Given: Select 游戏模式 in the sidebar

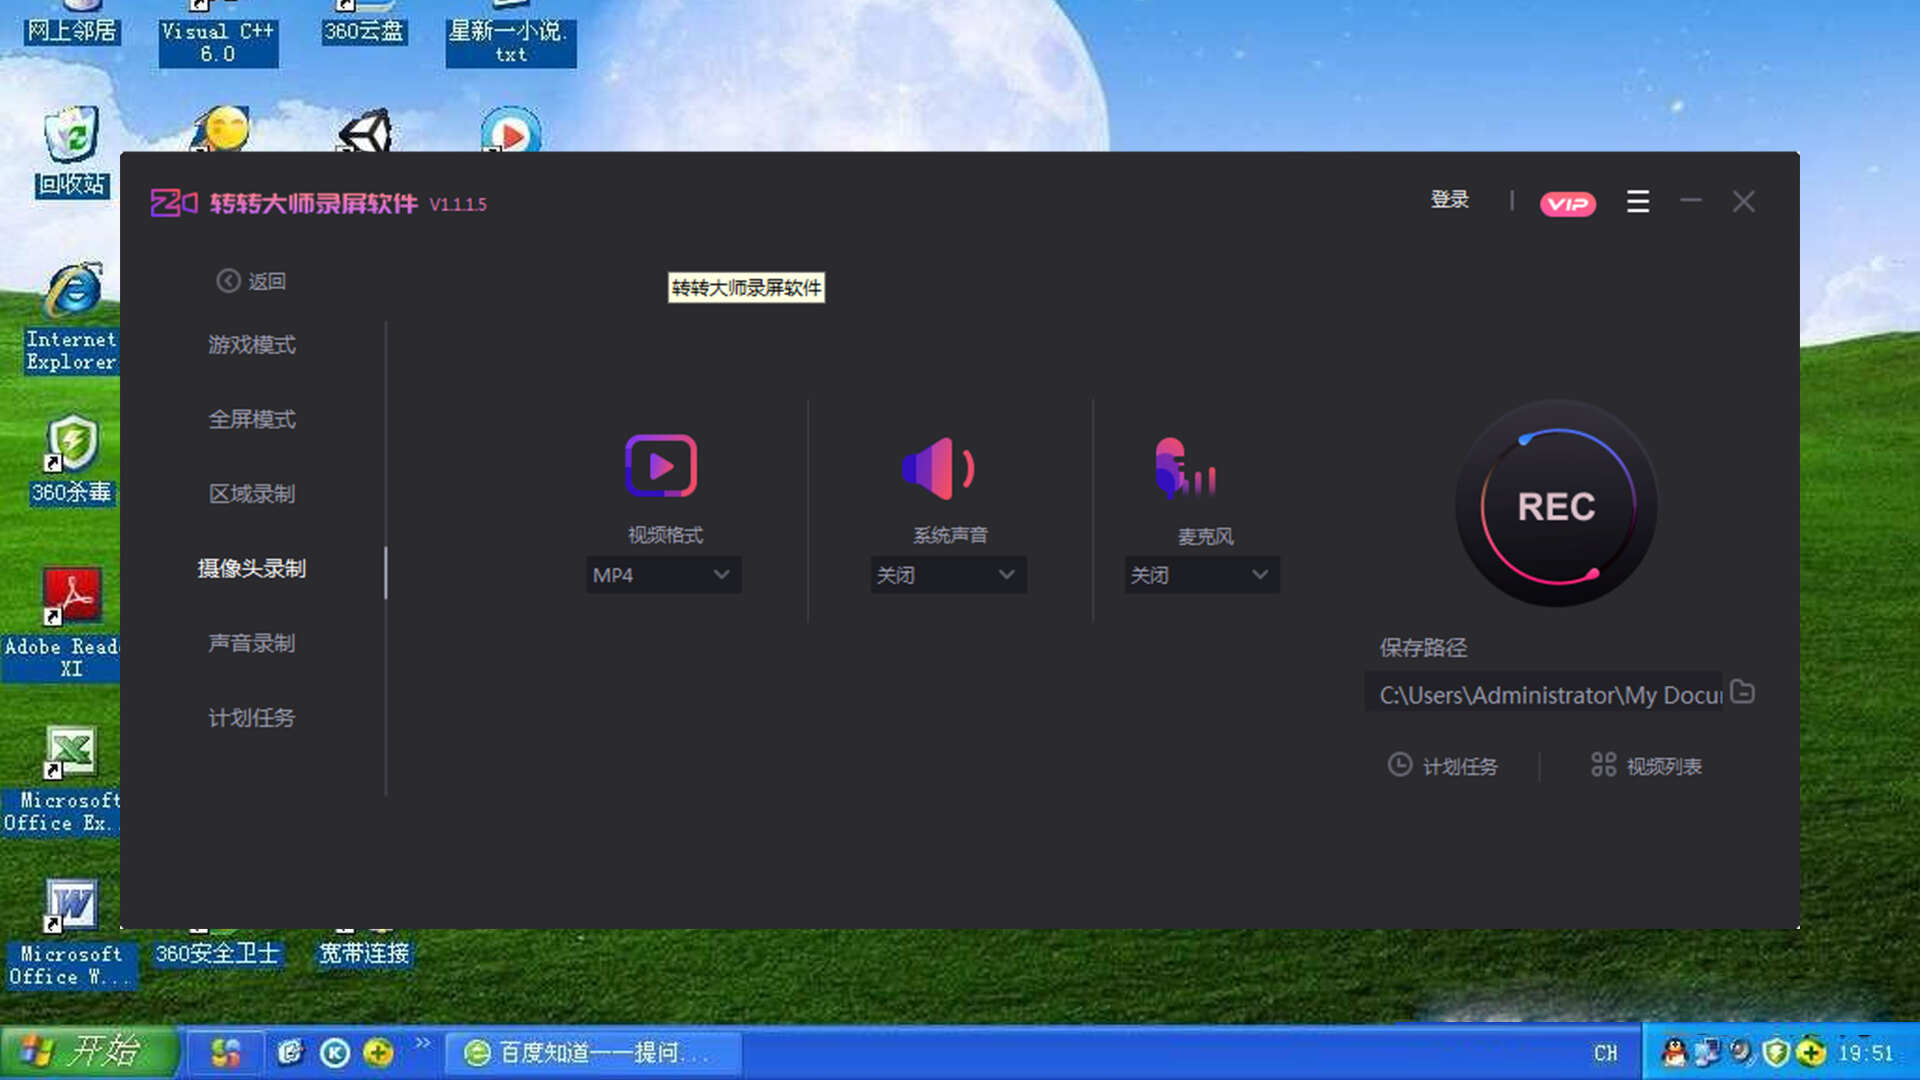Looking at the screenshot, I should click(x=251, y=345).
